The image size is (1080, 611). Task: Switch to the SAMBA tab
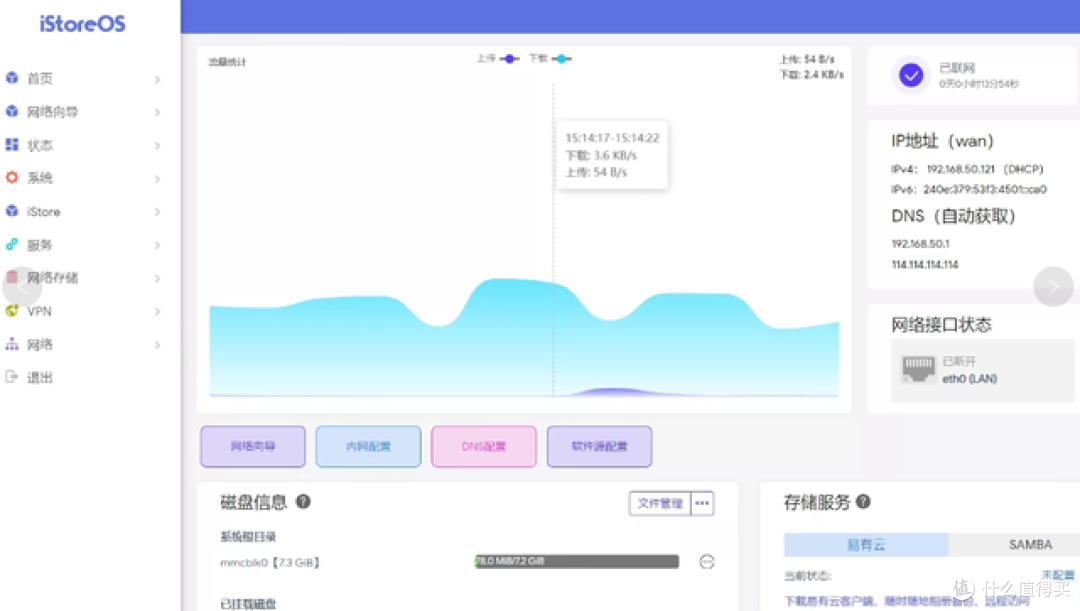pyautogui.click(x=1030, y=545)
